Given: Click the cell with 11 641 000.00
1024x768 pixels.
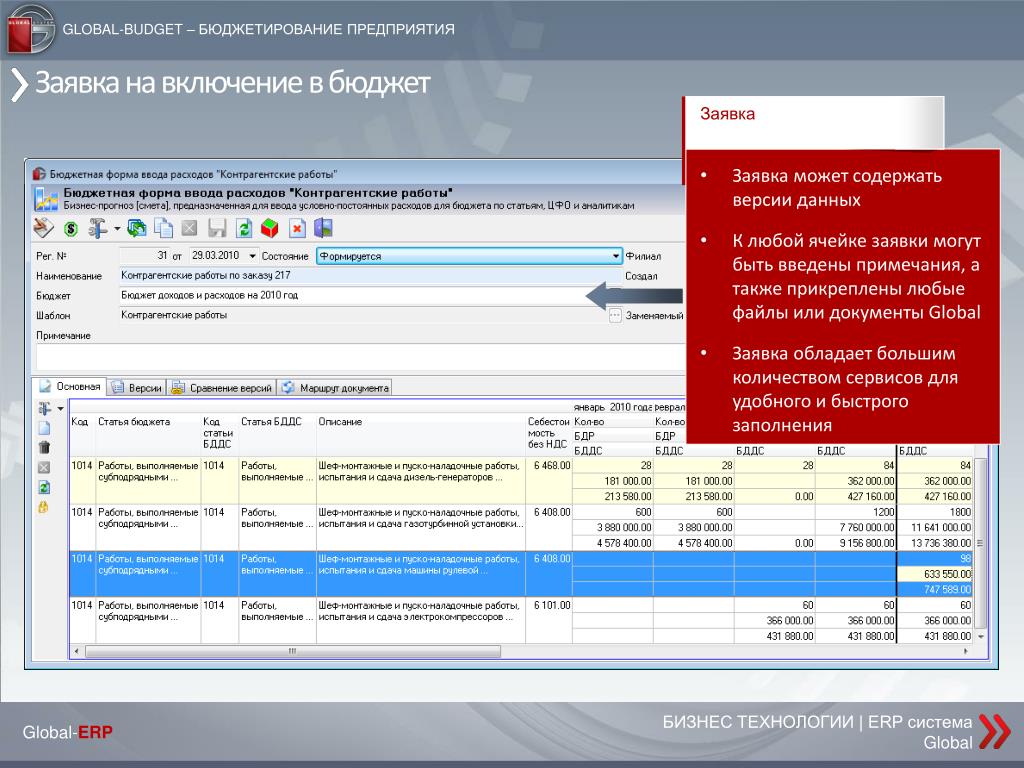Looking at the screenshot, I should click(x=935, y=528).
